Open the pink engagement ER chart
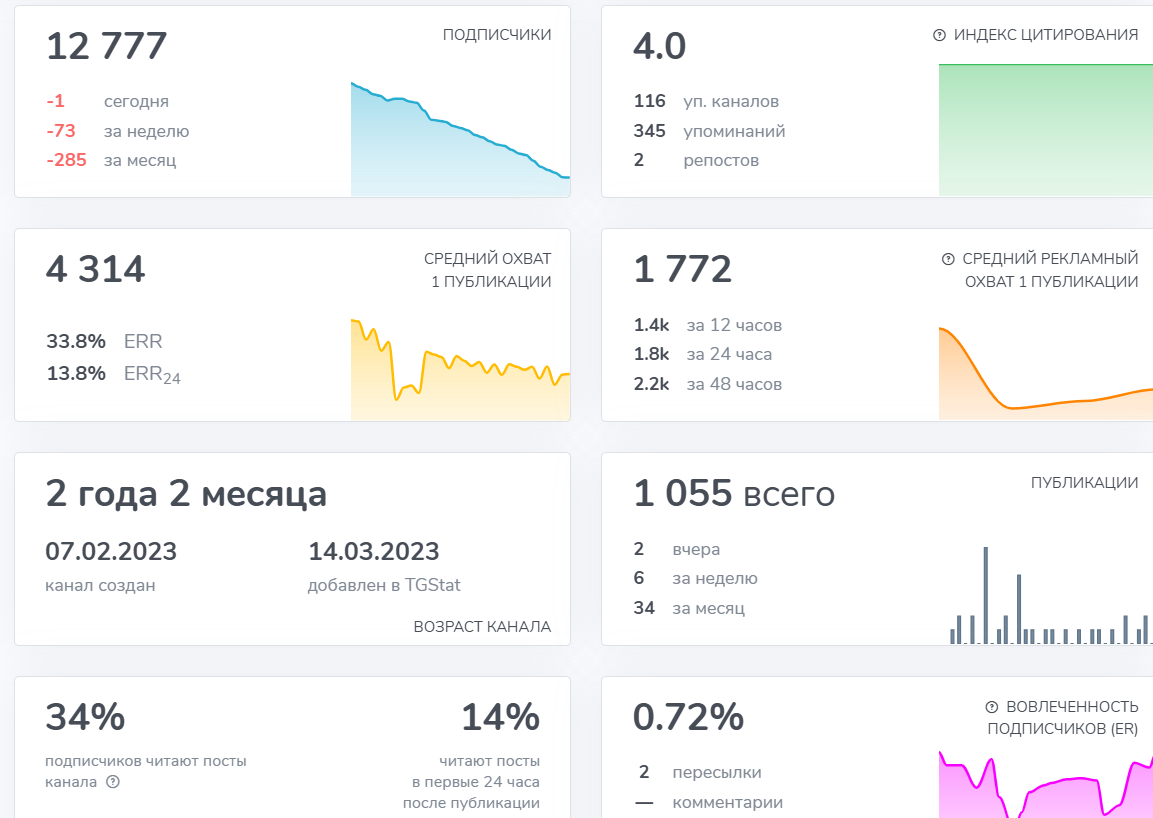Image resolution: width=1153 pixels, height=818 pixels. click(x=1046, y=784)
